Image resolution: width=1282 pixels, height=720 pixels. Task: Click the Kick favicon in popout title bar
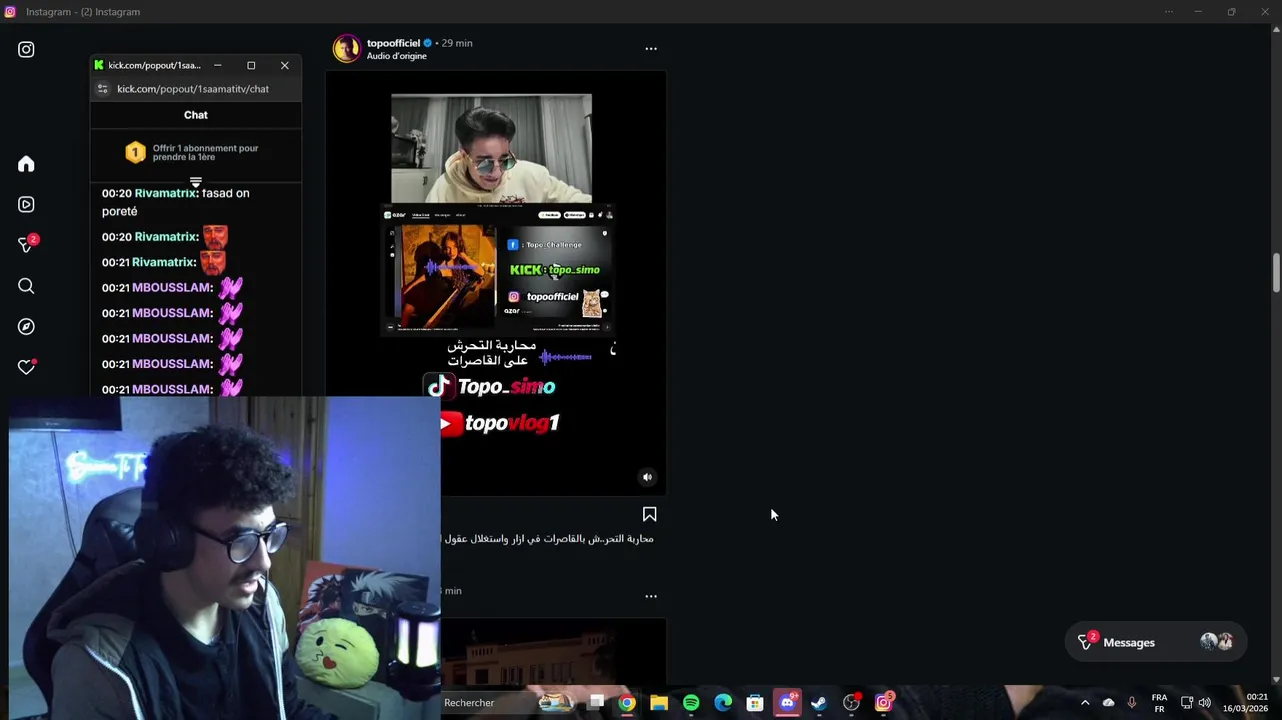pos(99,65)
